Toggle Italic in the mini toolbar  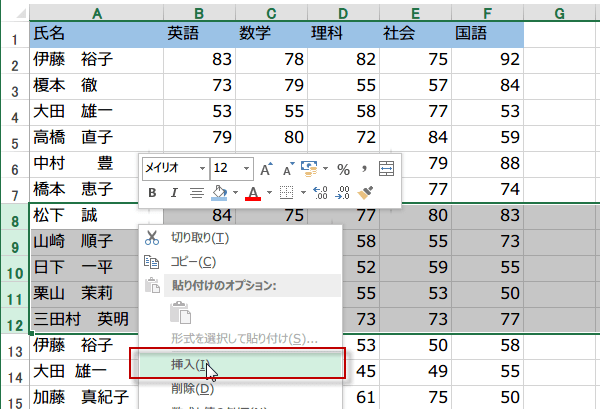(x=174, y=192)
